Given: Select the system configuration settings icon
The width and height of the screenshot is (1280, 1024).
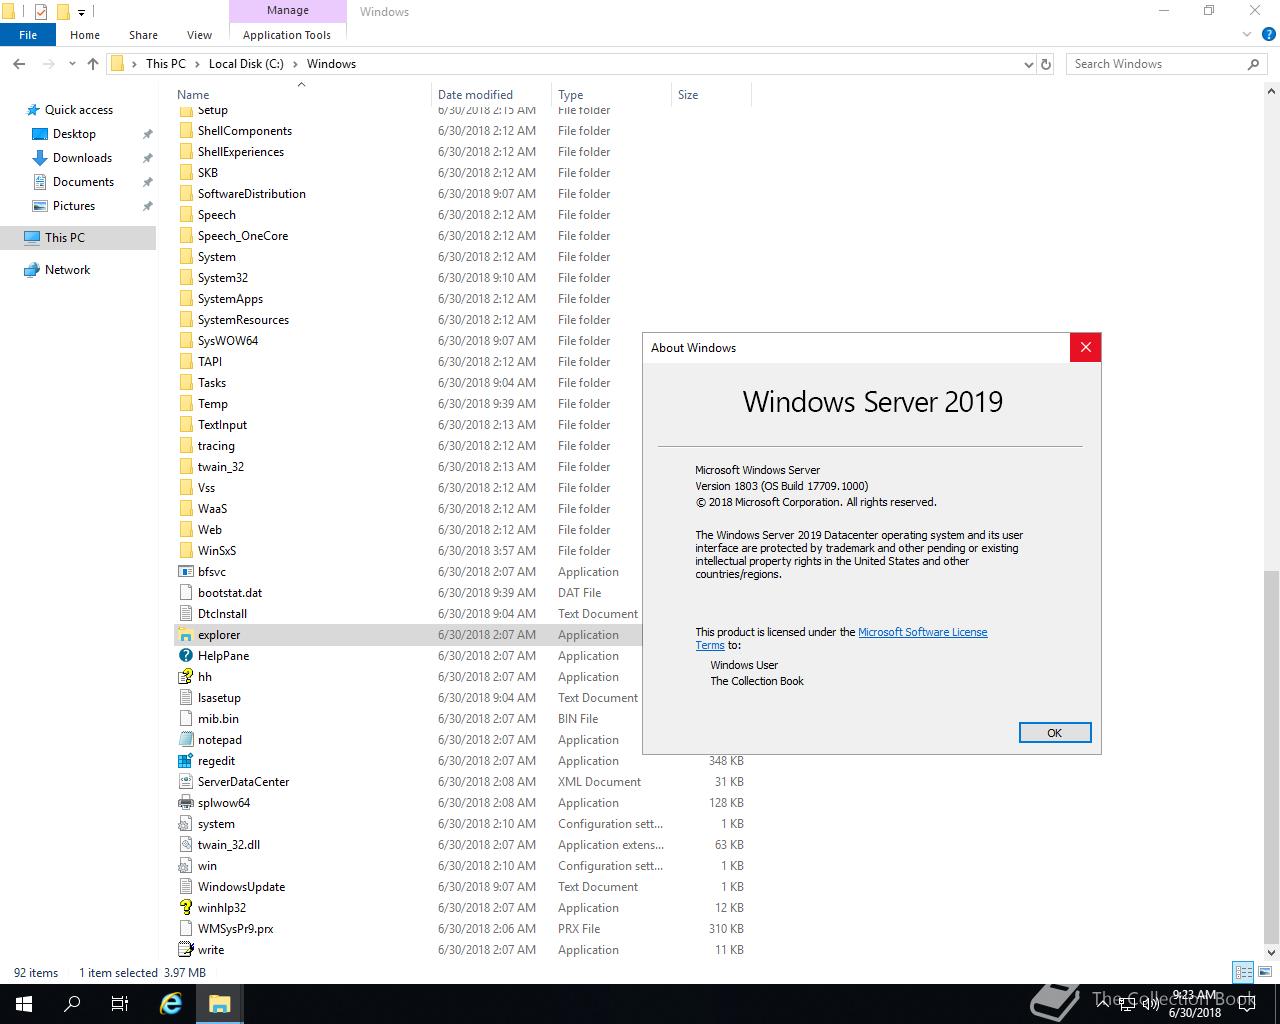Looking at the screenshot, I should pos(185,824).
